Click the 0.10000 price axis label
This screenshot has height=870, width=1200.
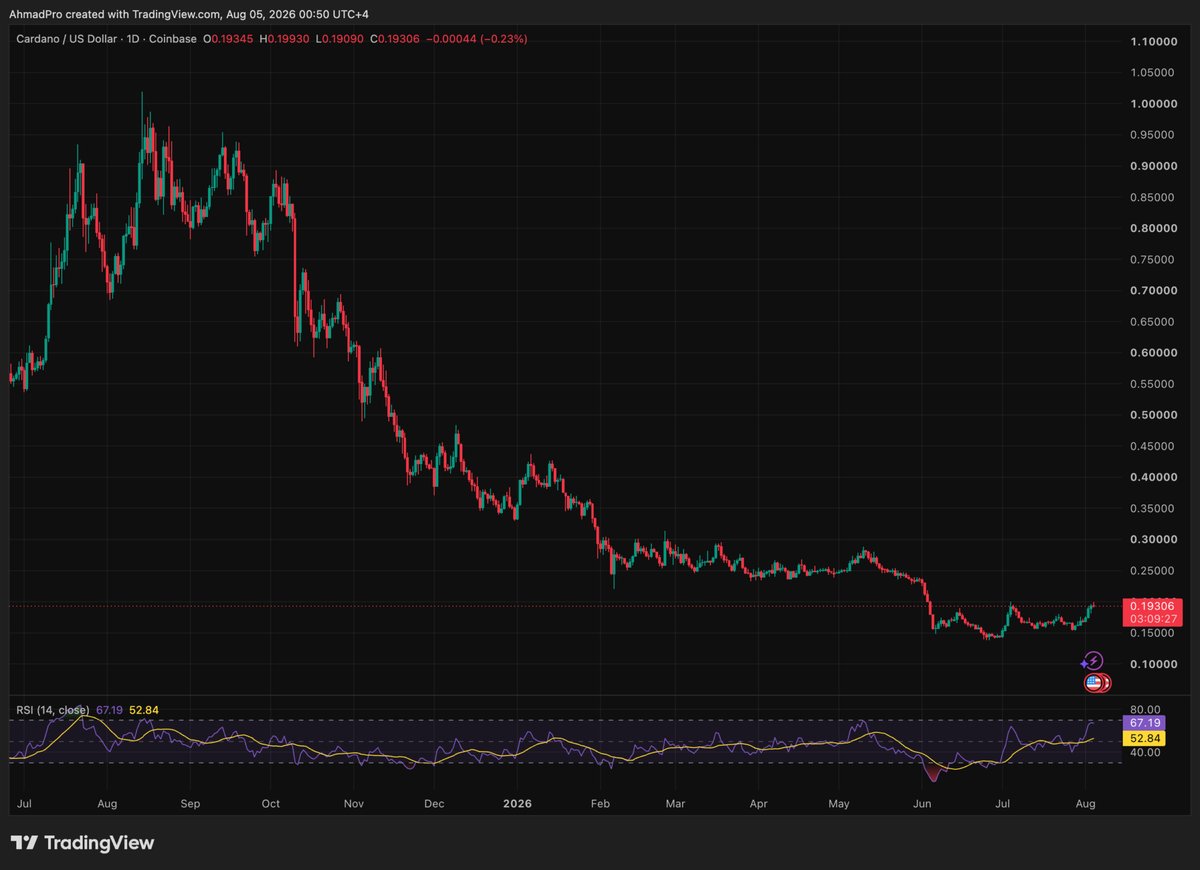(1152, 664)
